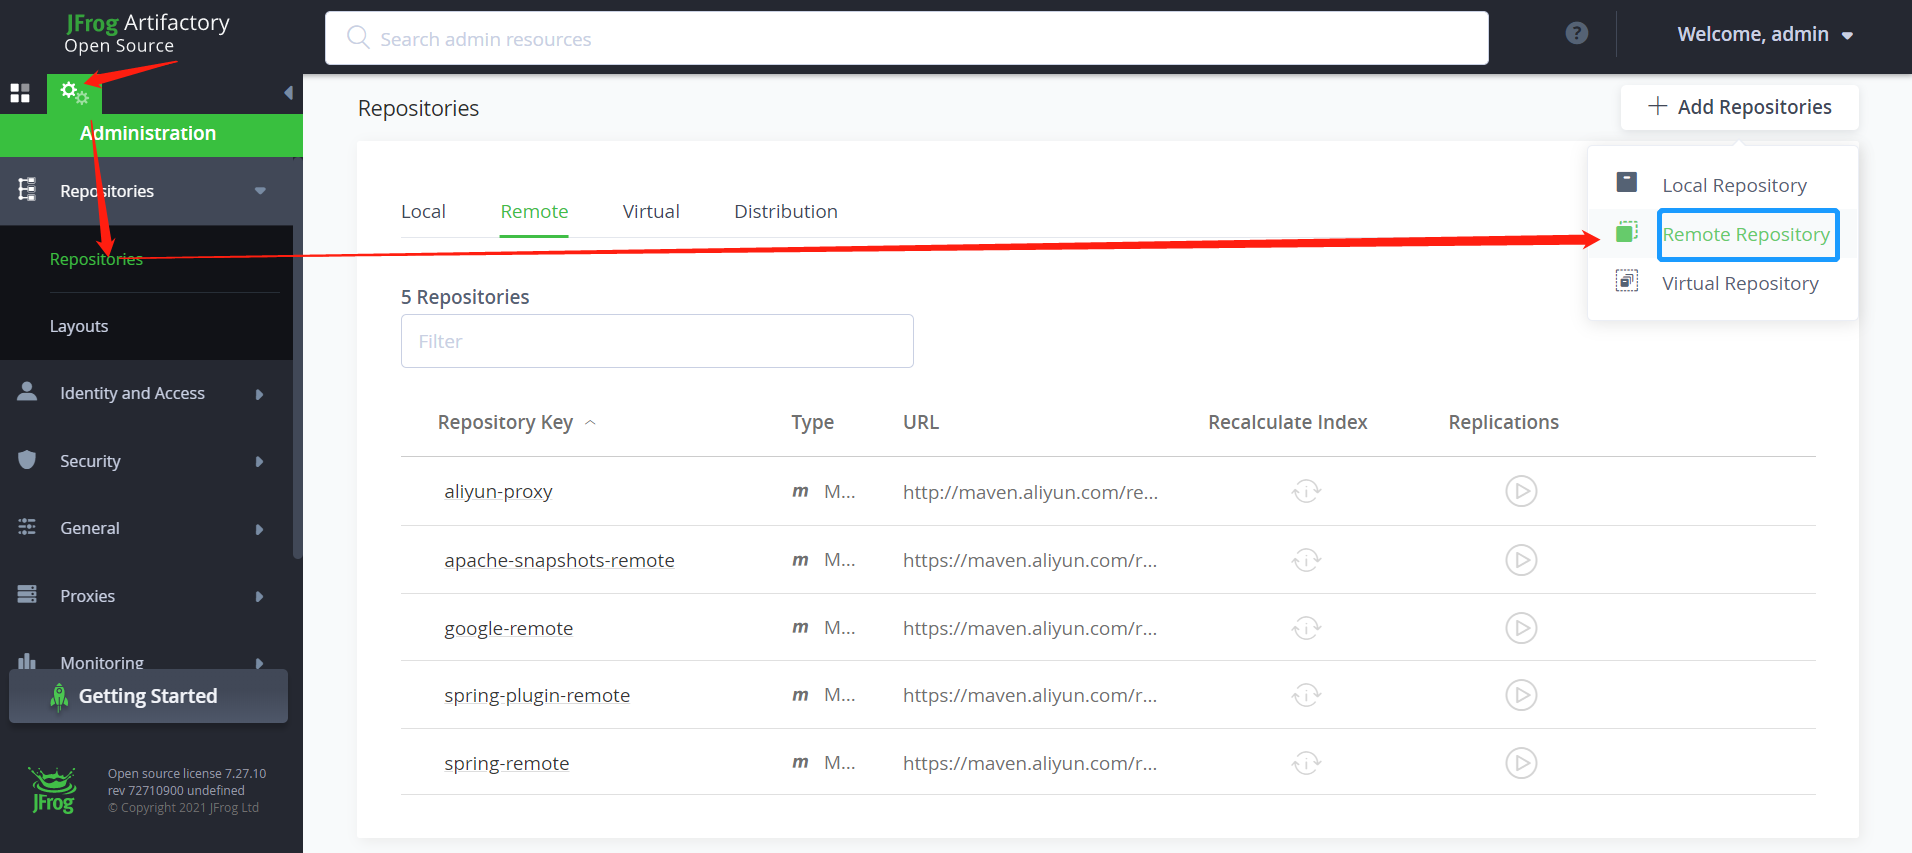The height and width of the screenshot is (853, 1912).
Task: Open the Getting Started button
Action: tap(148, 696)
